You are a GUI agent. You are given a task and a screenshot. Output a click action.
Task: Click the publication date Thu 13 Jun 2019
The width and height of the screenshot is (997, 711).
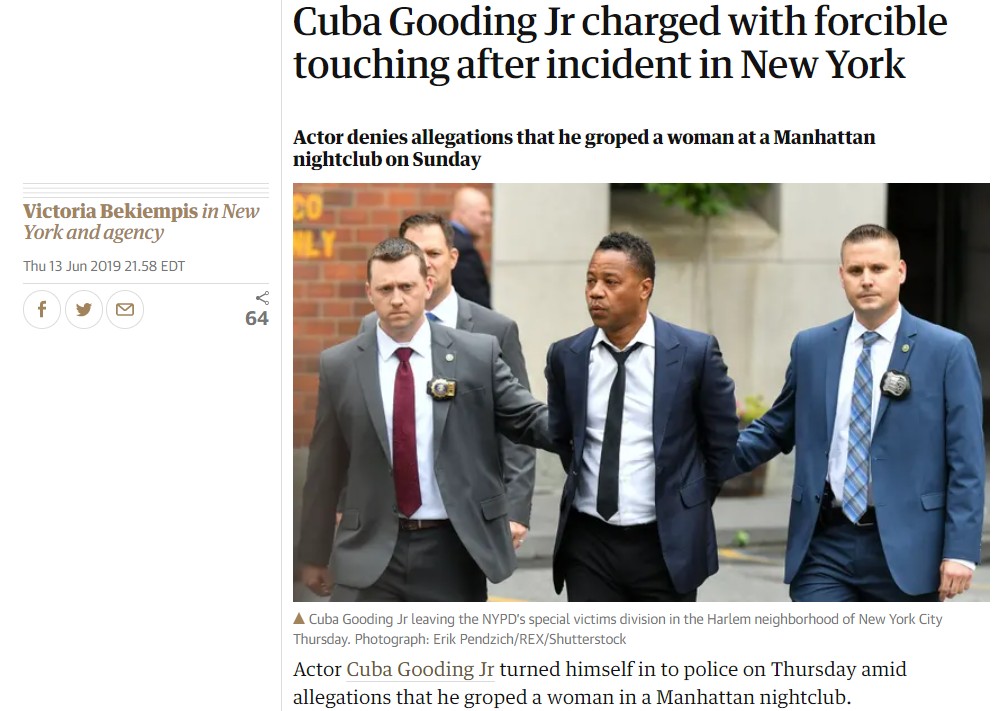(104, 266)
